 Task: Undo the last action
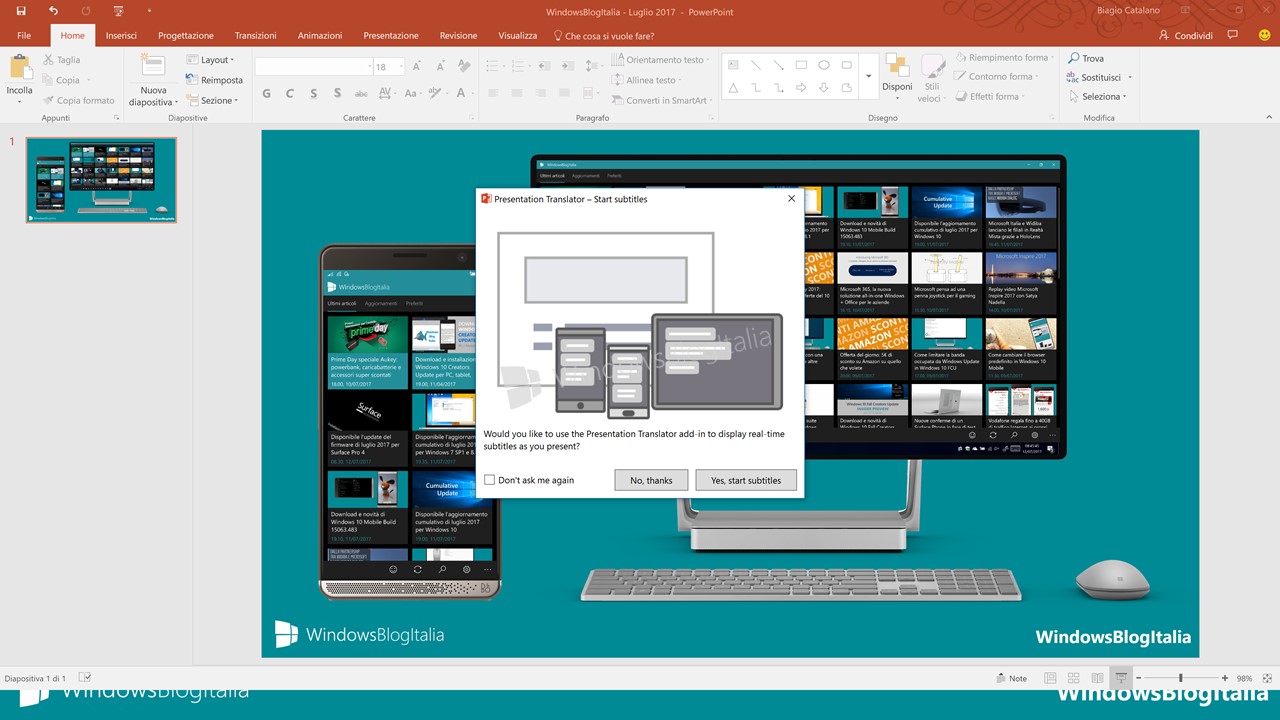tap(53, 11)
